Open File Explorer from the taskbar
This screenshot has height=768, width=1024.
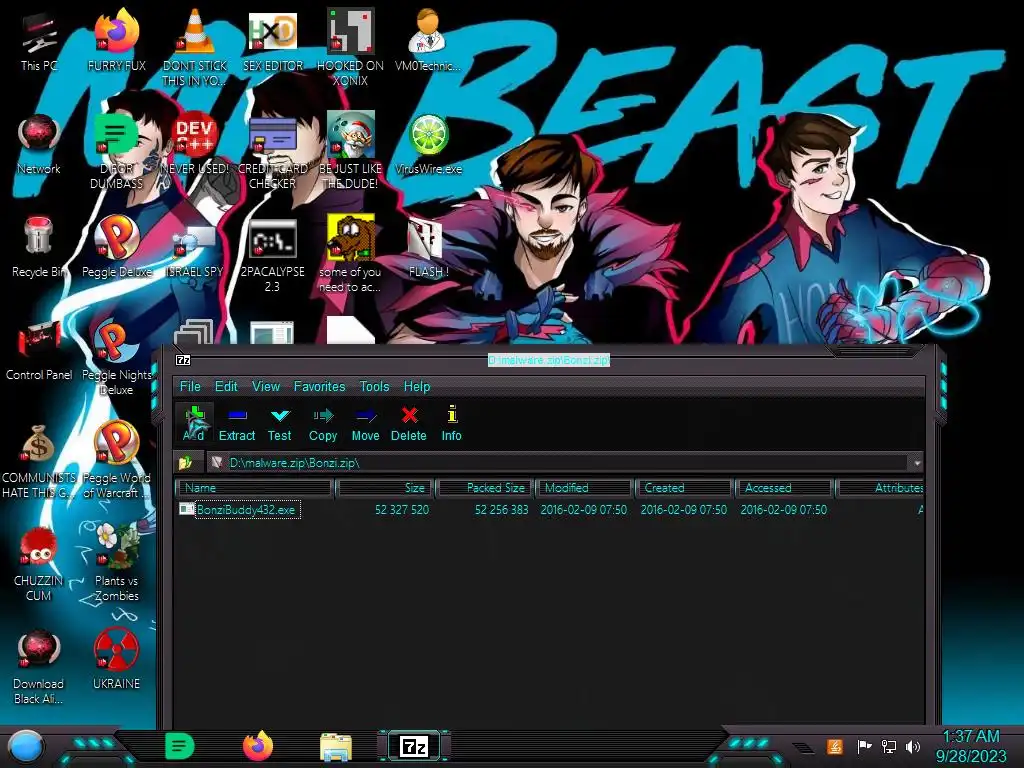(336, 748)
